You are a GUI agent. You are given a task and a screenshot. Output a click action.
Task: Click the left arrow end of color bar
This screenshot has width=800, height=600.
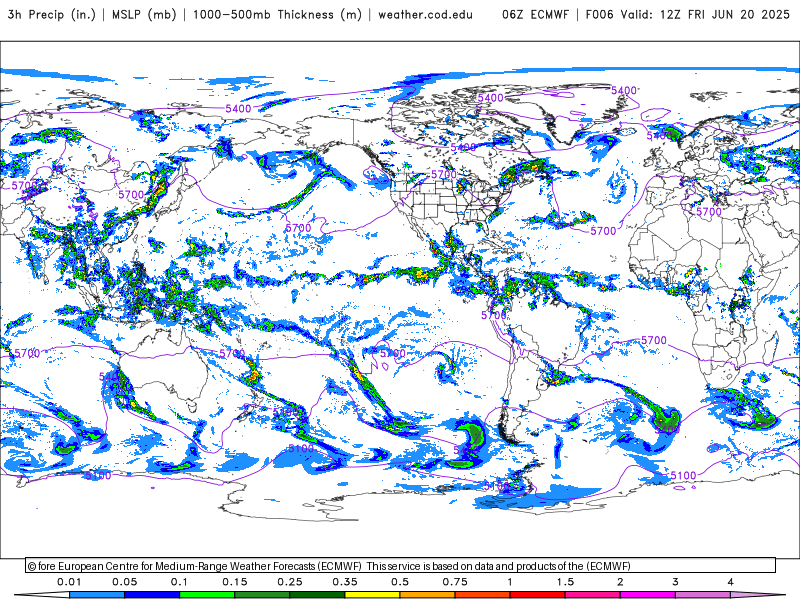coord(42,595)
